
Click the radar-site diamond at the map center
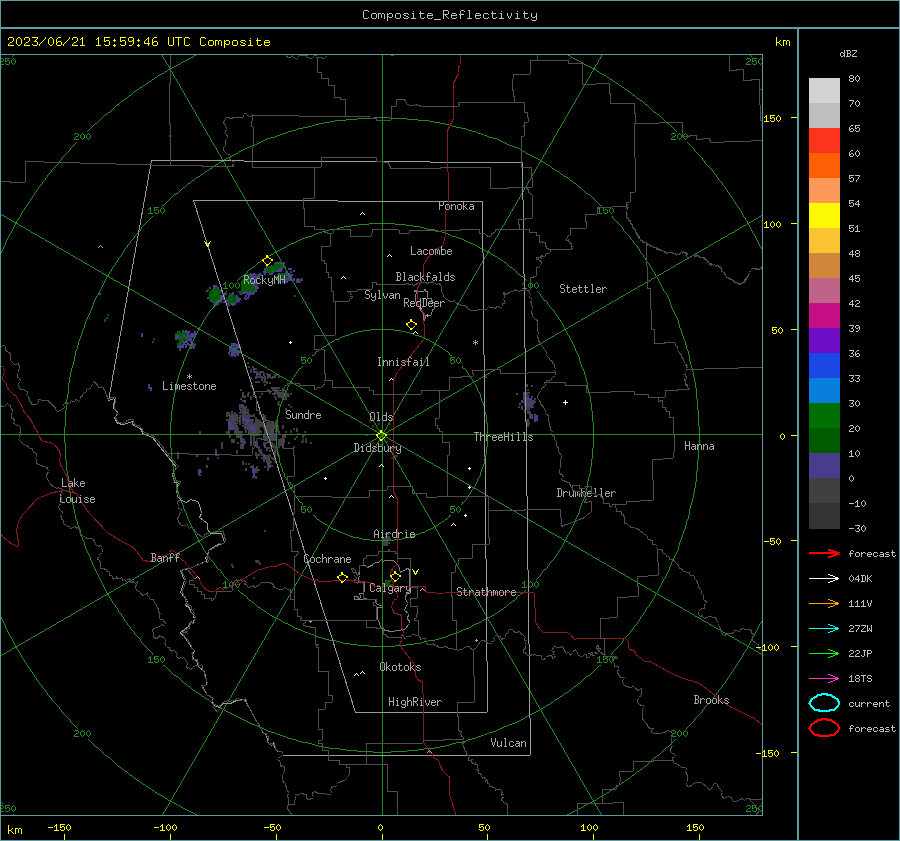click(381, 436)
